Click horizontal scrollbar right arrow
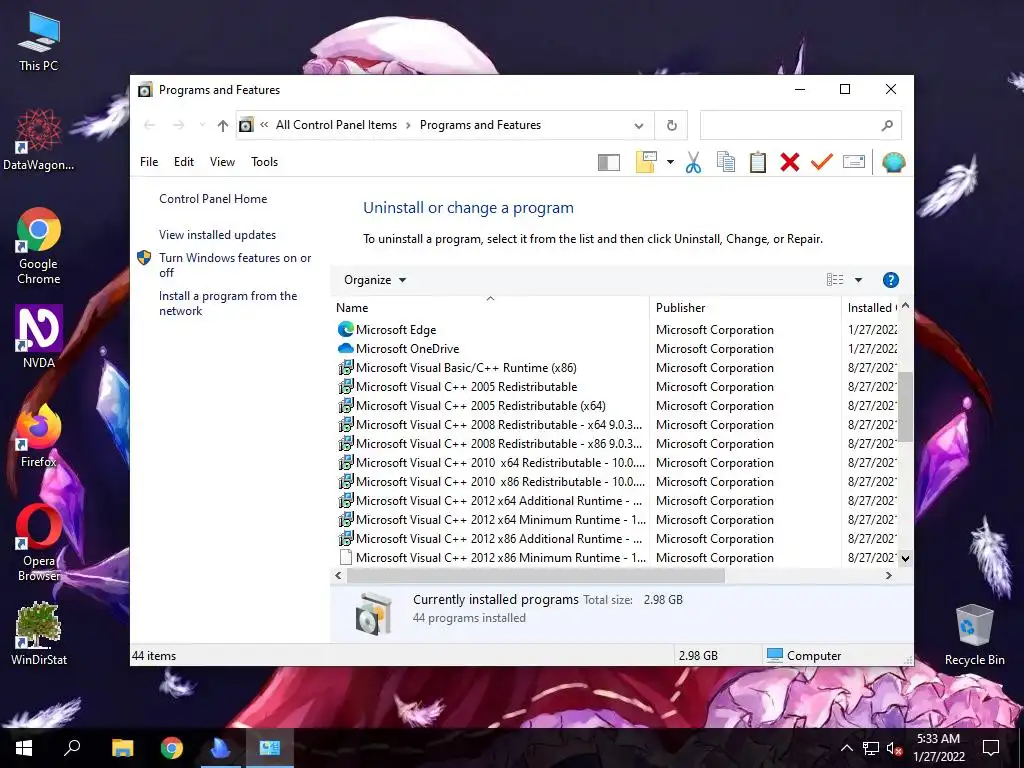1024x768 pixels. point(888,576)
